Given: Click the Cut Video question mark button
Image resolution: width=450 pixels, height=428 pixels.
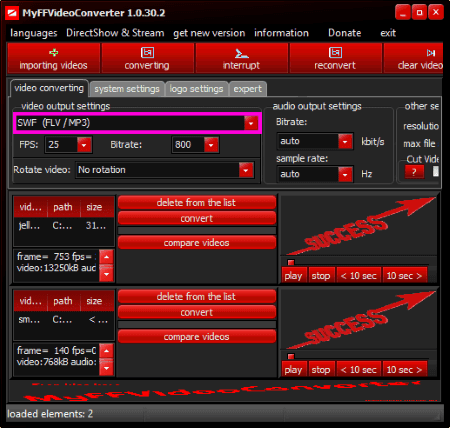Looking at the screenshot, I should point(414,172).
